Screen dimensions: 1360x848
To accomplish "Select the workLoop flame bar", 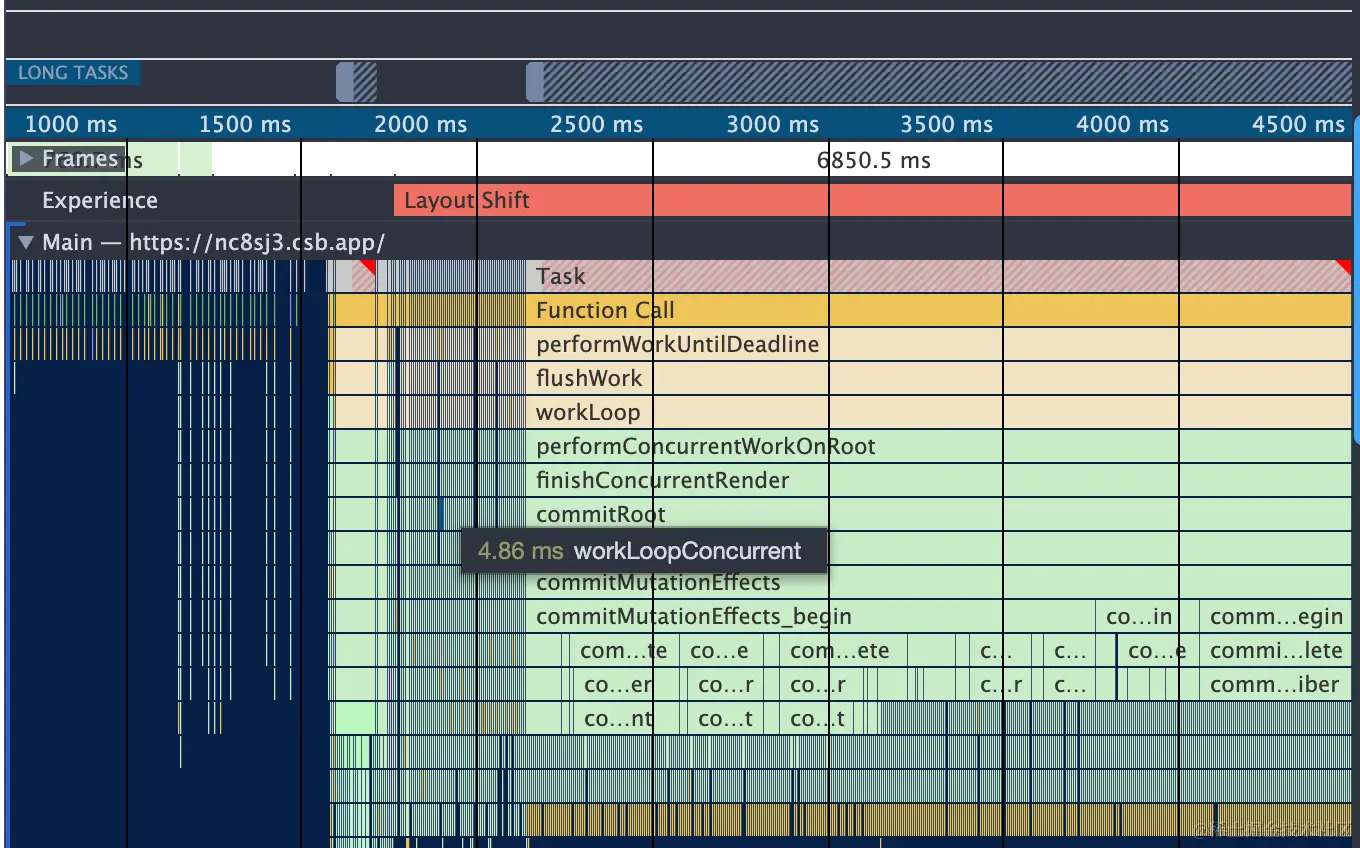I will (x=939, y=412).
